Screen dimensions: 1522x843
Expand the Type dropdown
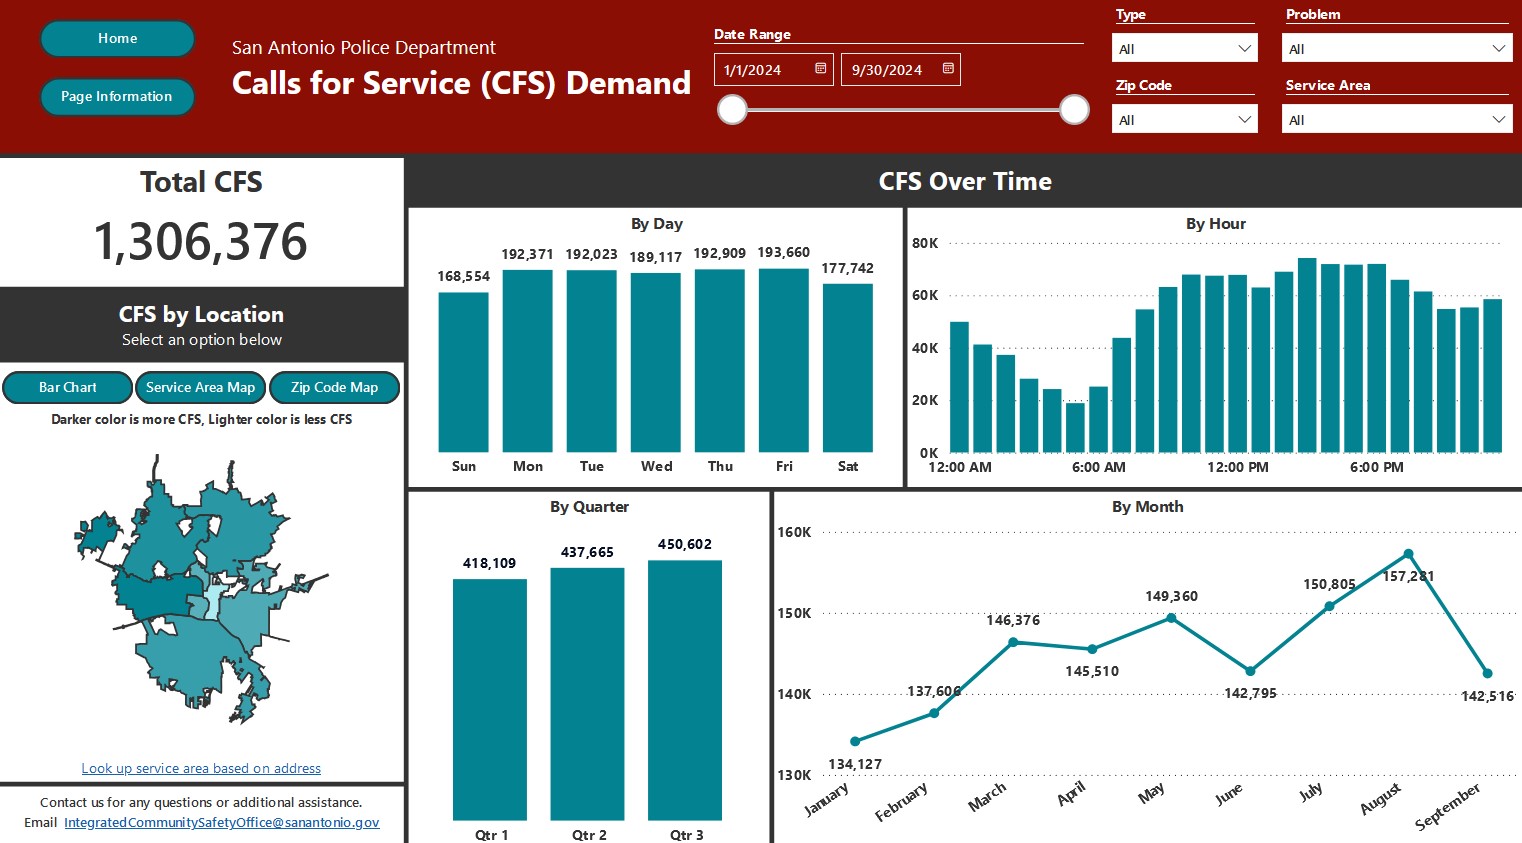[1184, 48]
